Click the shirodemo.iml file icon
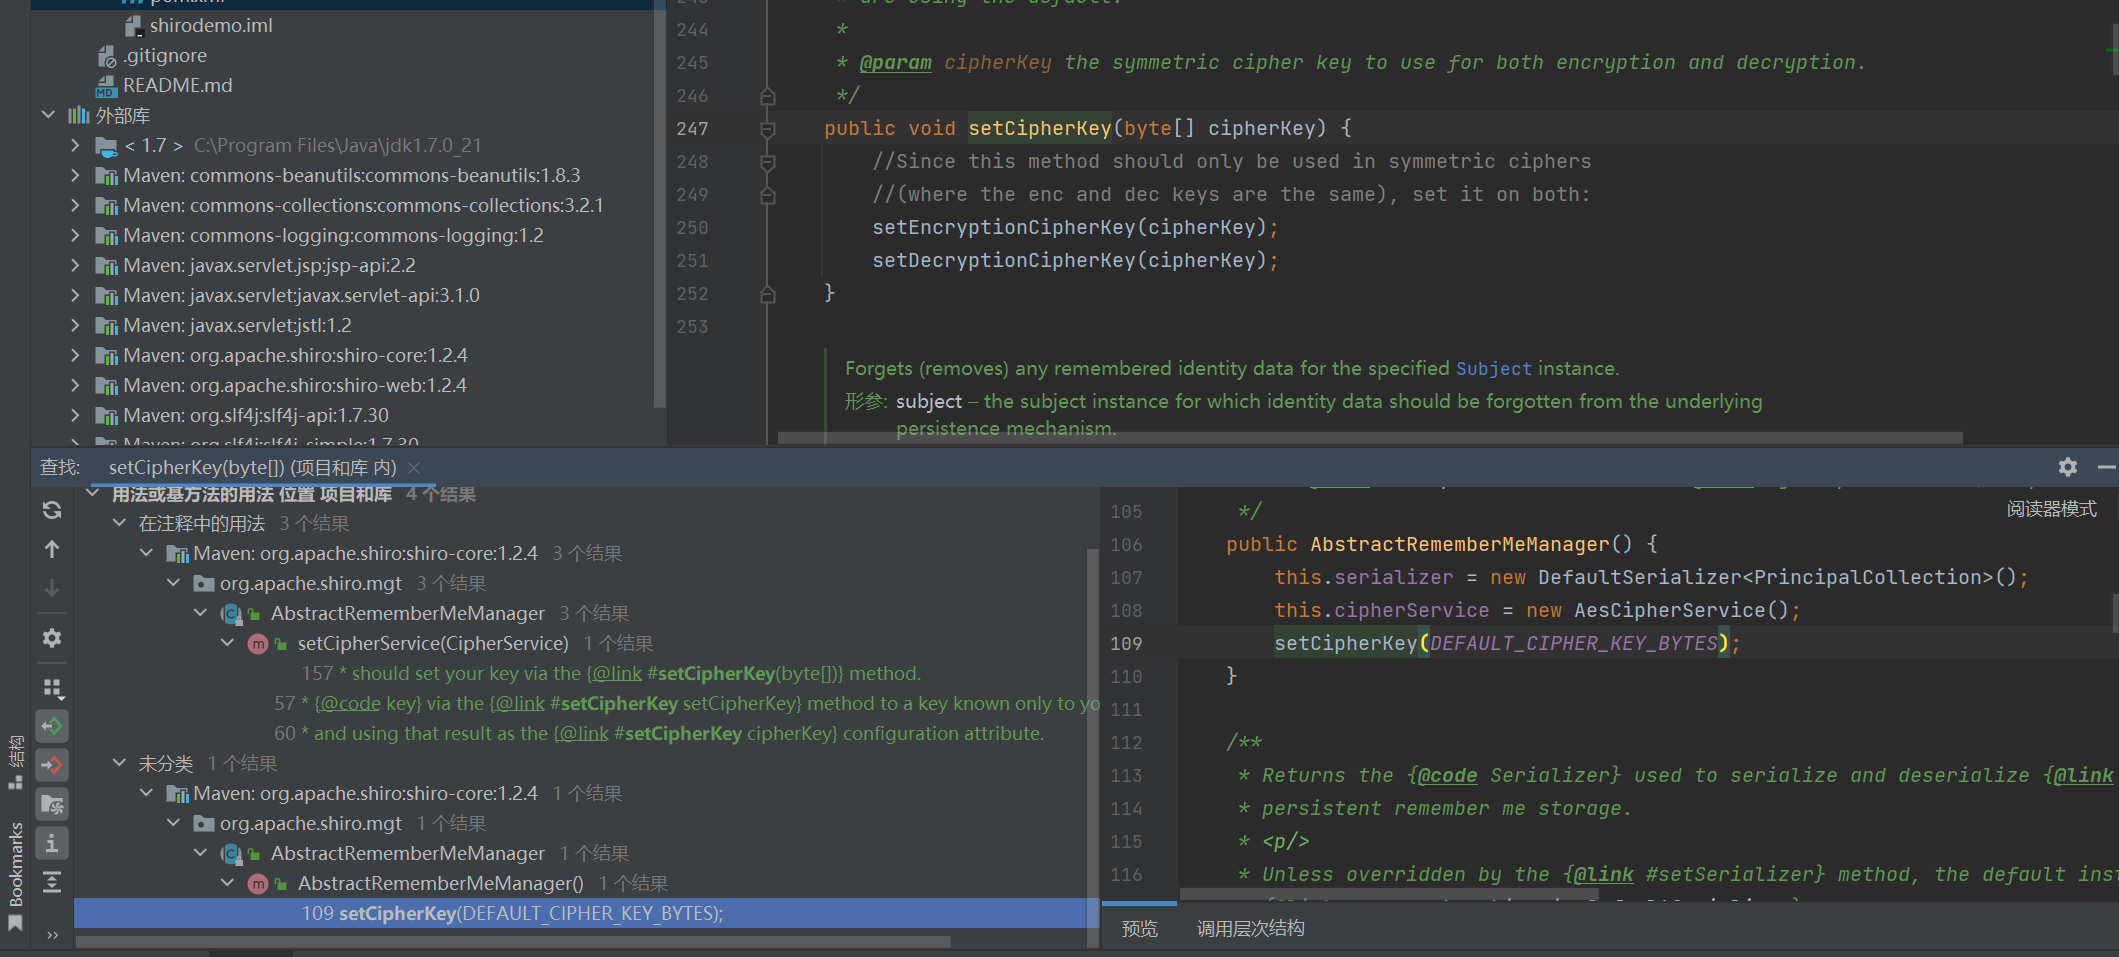The height and width of the screenshot is (957, 2119). pos(133,26)
